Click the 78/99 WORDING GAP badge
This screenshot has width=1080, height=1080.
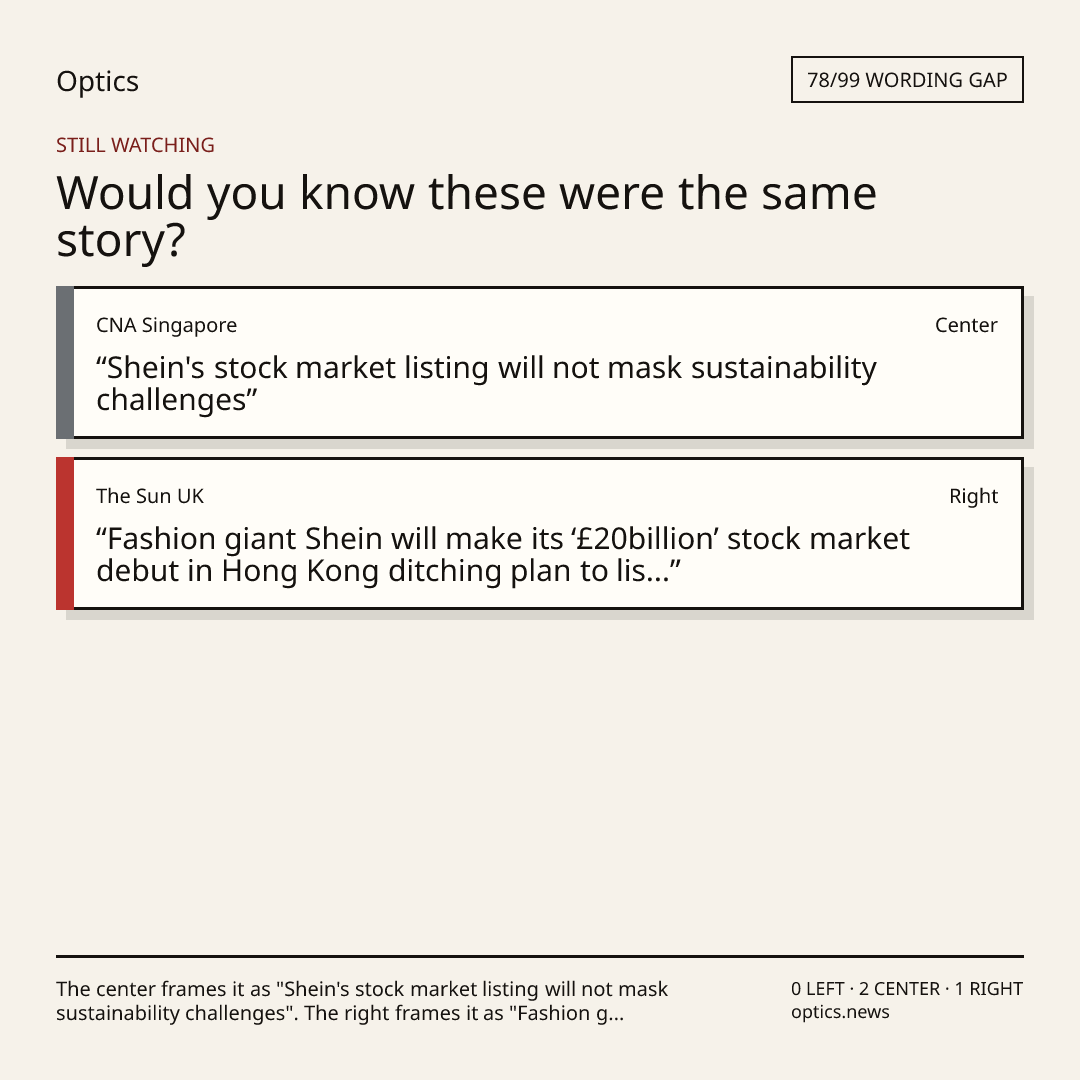(x=907, y=80)
